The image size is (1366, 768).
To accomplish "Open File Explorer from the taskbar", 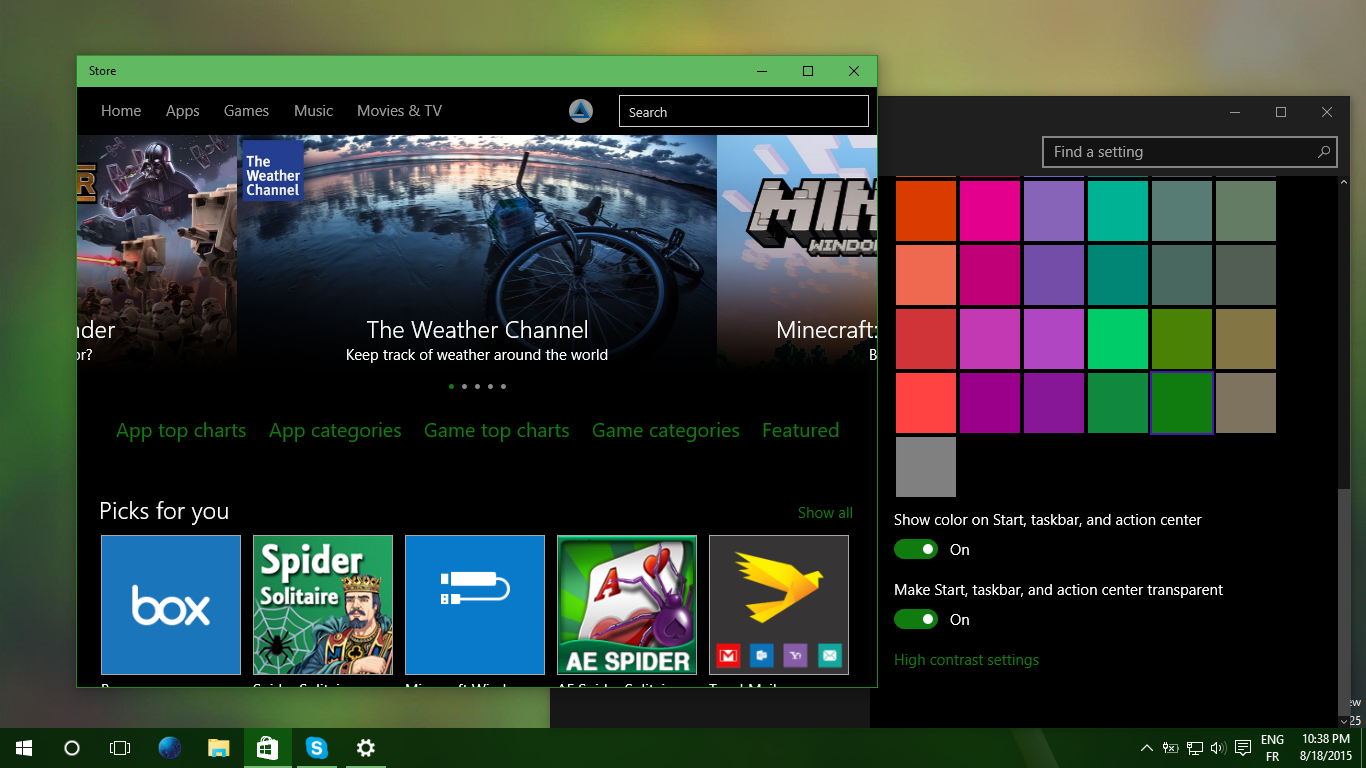I will point(219,748).
